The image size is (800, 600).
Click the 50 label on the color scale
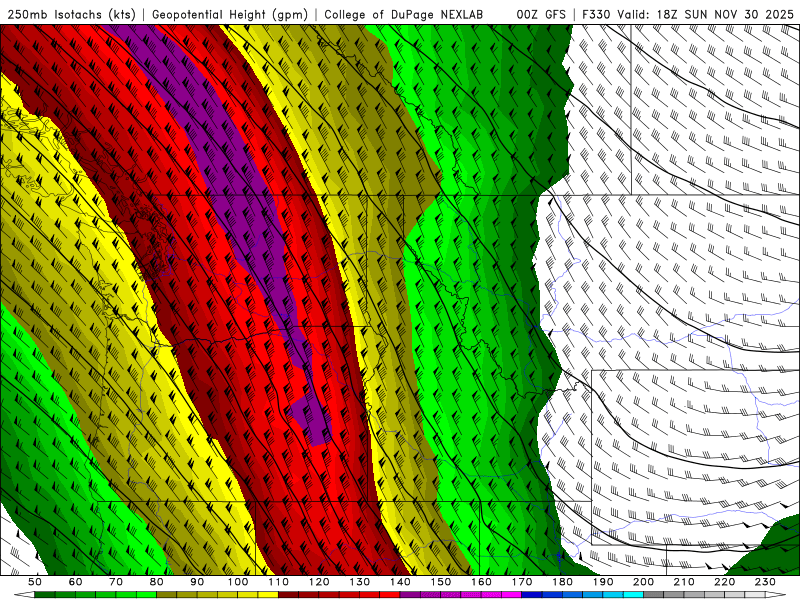35,582
